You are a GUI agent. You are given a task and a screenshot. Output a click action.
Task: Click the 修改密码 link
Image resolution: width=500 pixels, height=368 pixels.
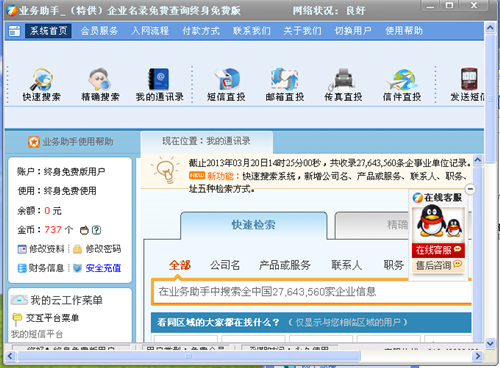[103, 249]
